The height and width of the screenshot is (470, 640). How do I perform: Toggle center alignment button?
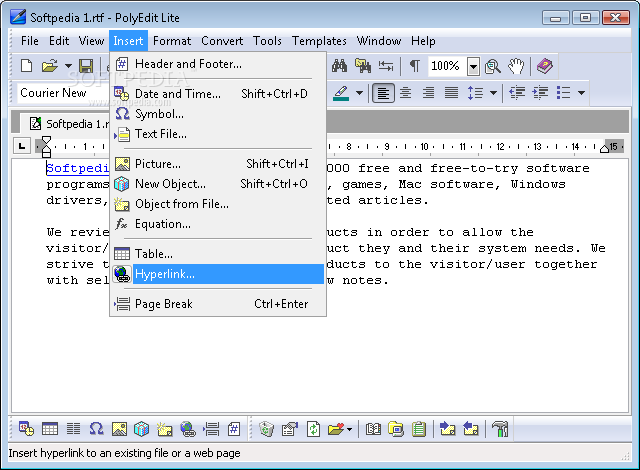[405, 93]
